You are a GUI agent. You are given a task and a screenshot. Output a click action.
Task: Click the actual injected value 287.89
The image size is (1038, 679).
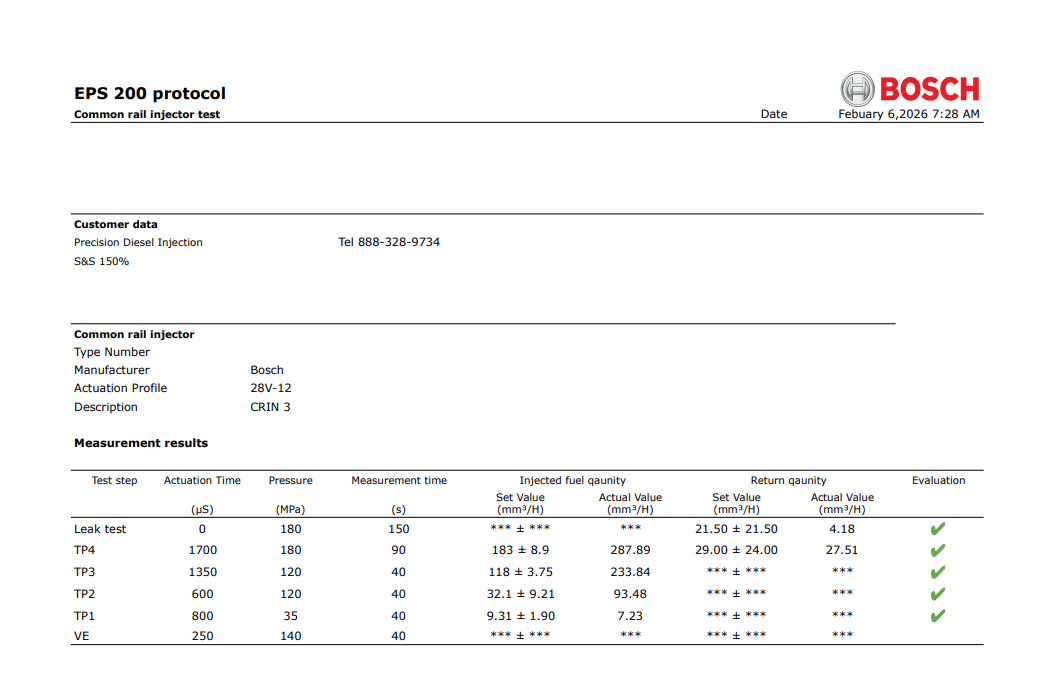pyautogui.click(x=630, y=550)
